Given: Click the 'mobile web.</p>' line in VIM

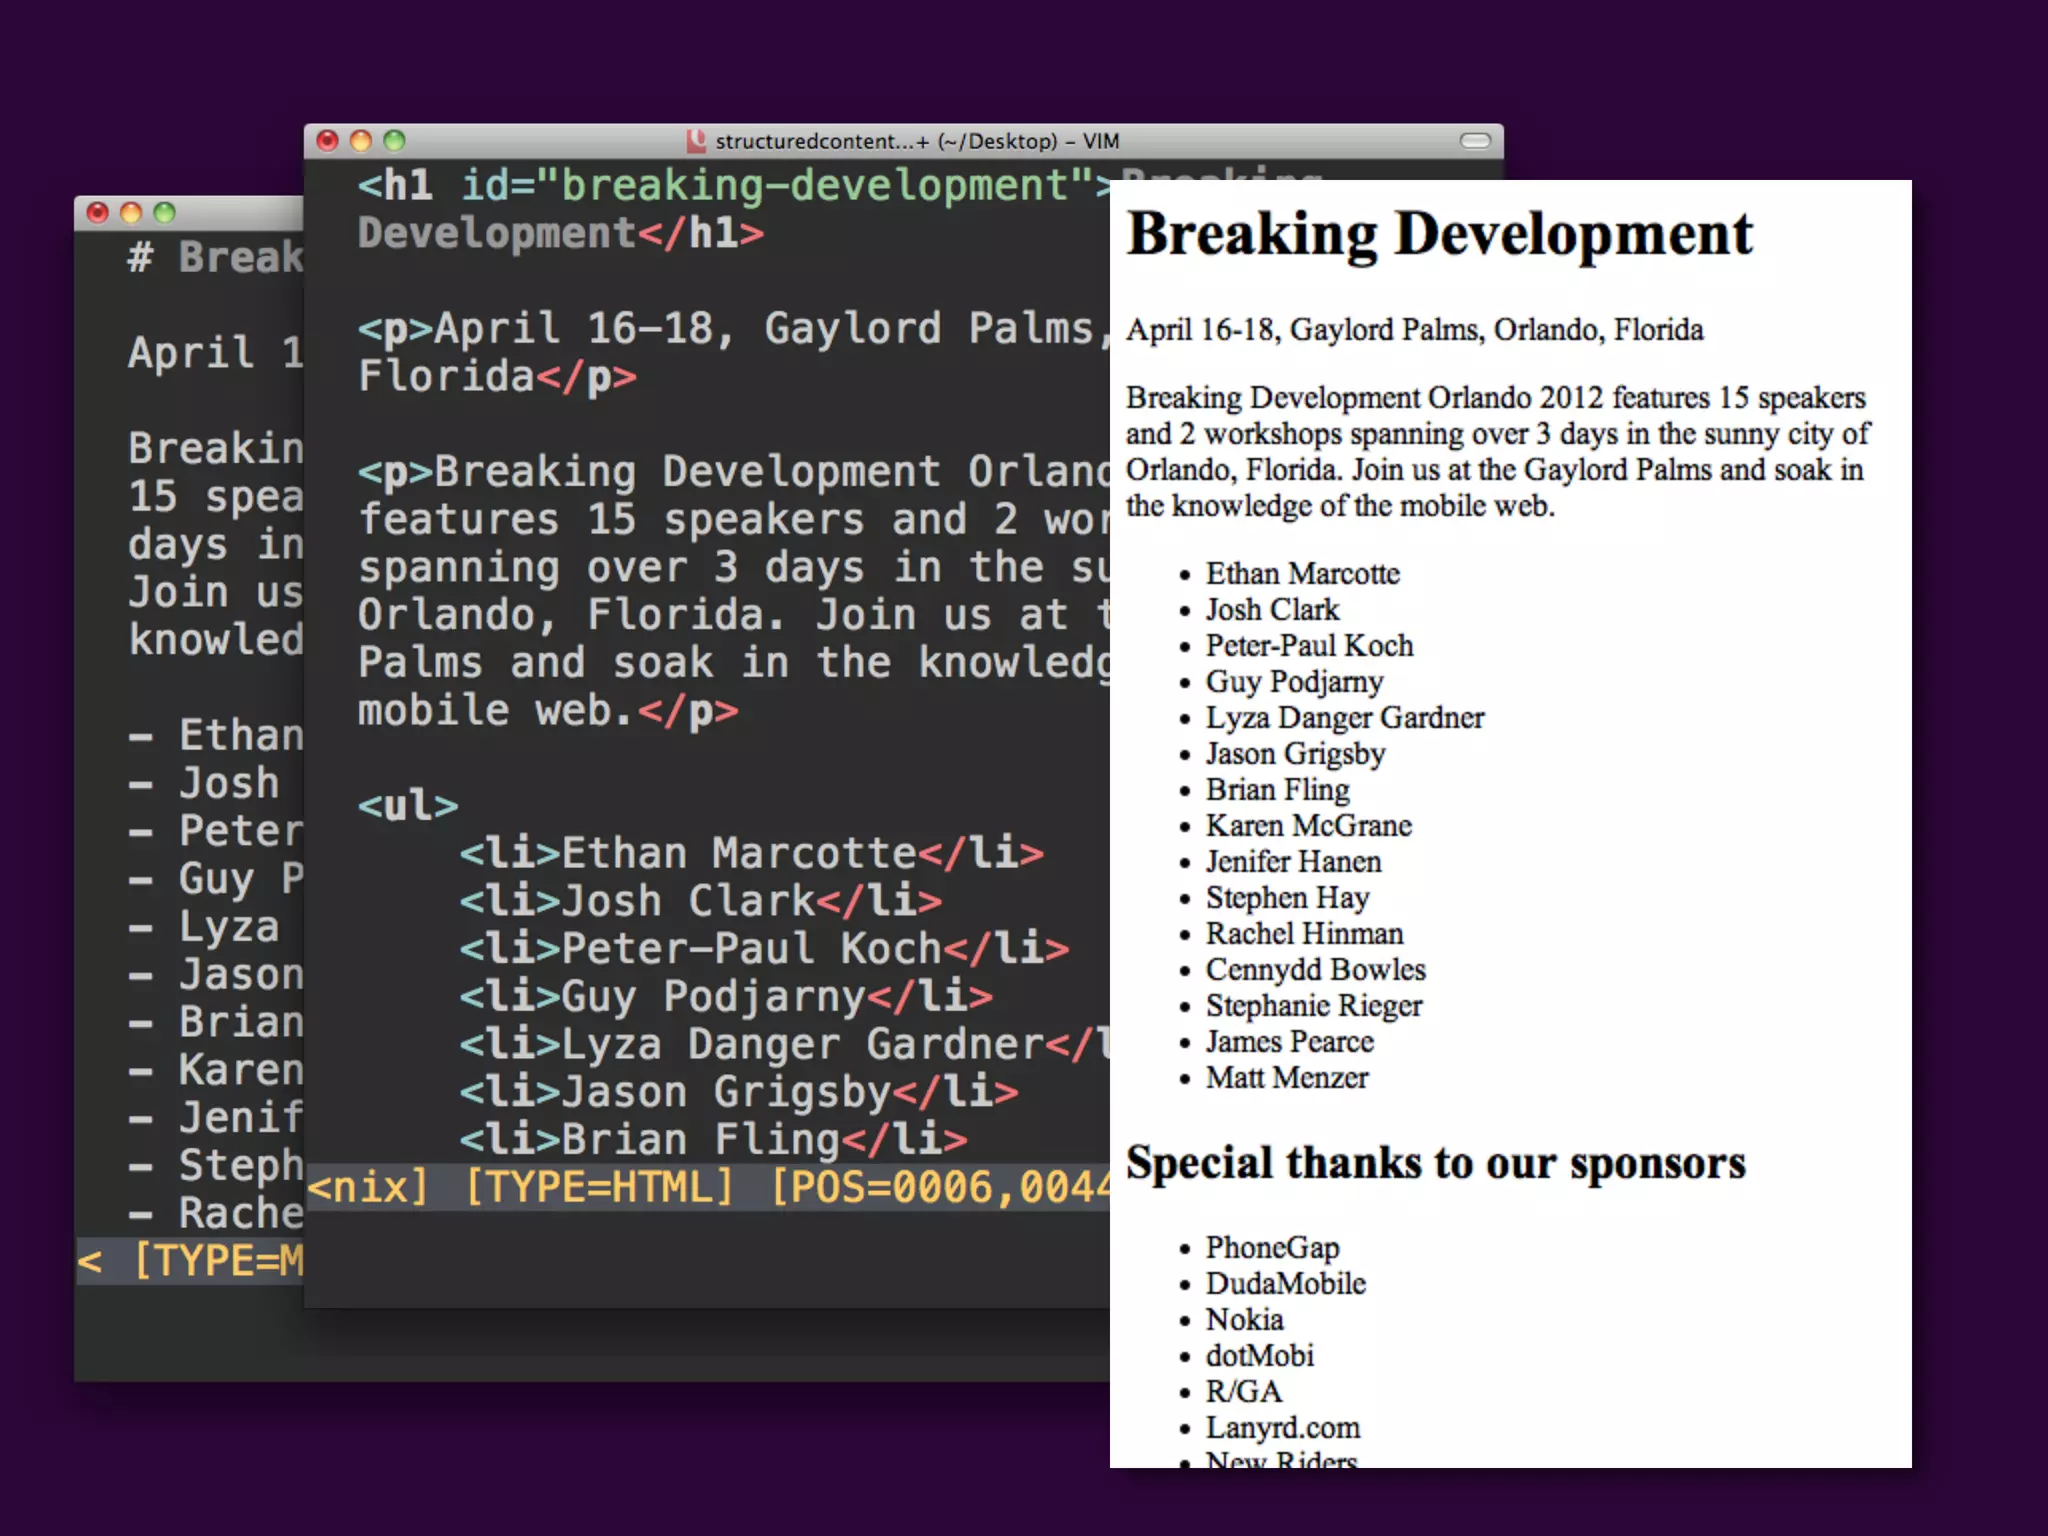Looking at the screenshot, I should point(548,711).
